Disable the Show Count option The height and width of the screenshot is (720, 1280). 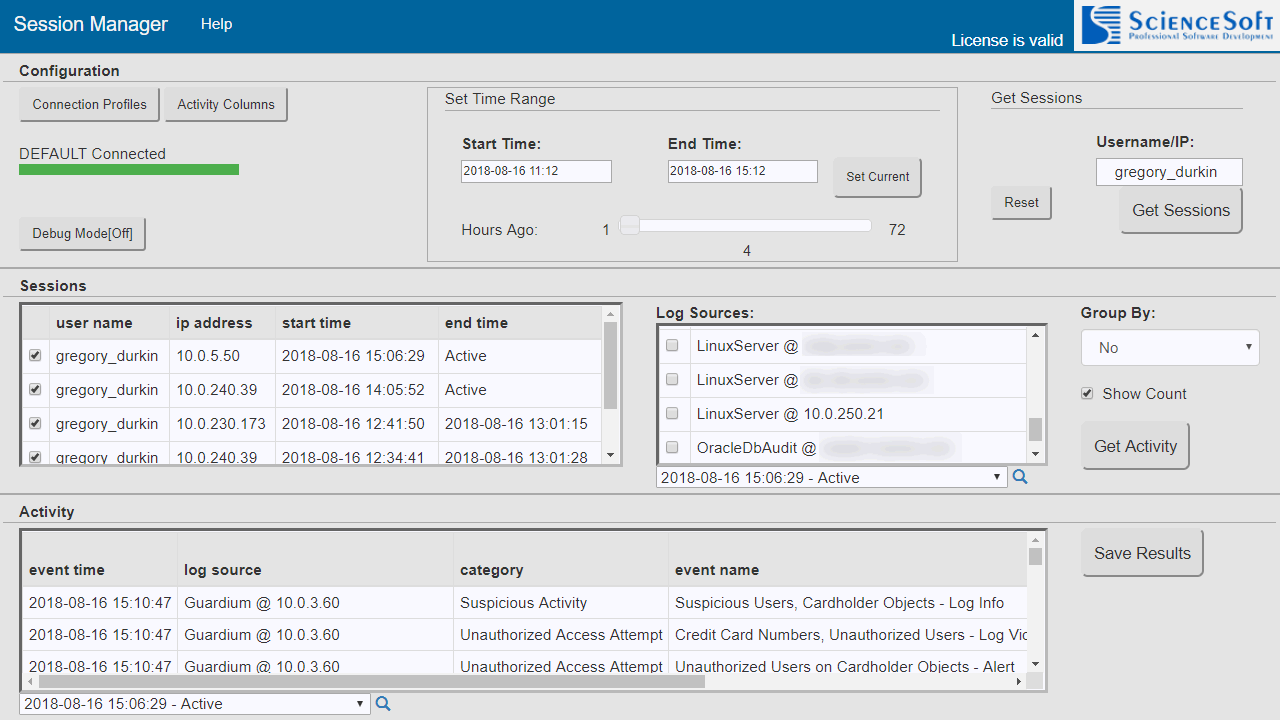[1087, 393]
